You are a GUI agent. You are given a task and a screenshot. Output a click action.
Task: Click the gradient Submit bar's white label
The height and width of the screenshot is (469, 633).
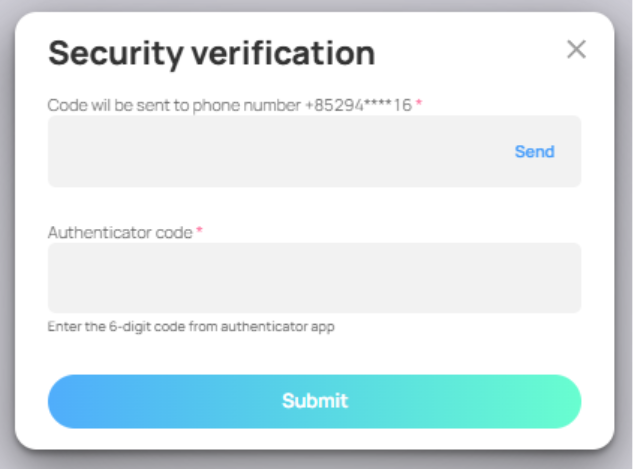click(314, 402)
